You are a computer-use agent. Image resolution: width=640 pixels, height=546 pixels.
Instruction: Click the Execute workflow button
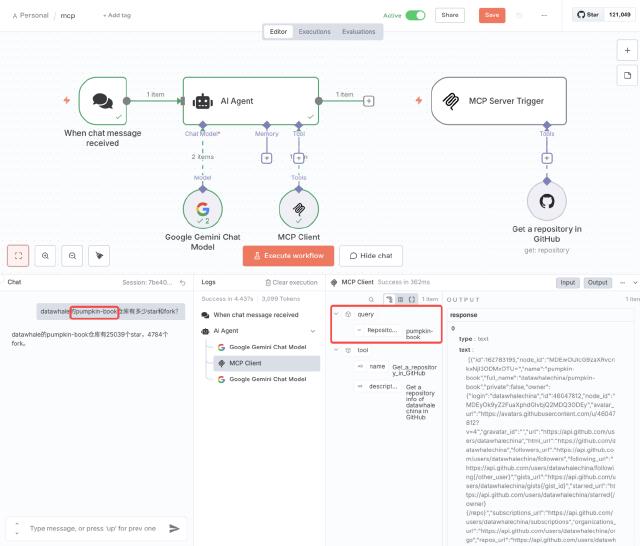click(288, 256)
